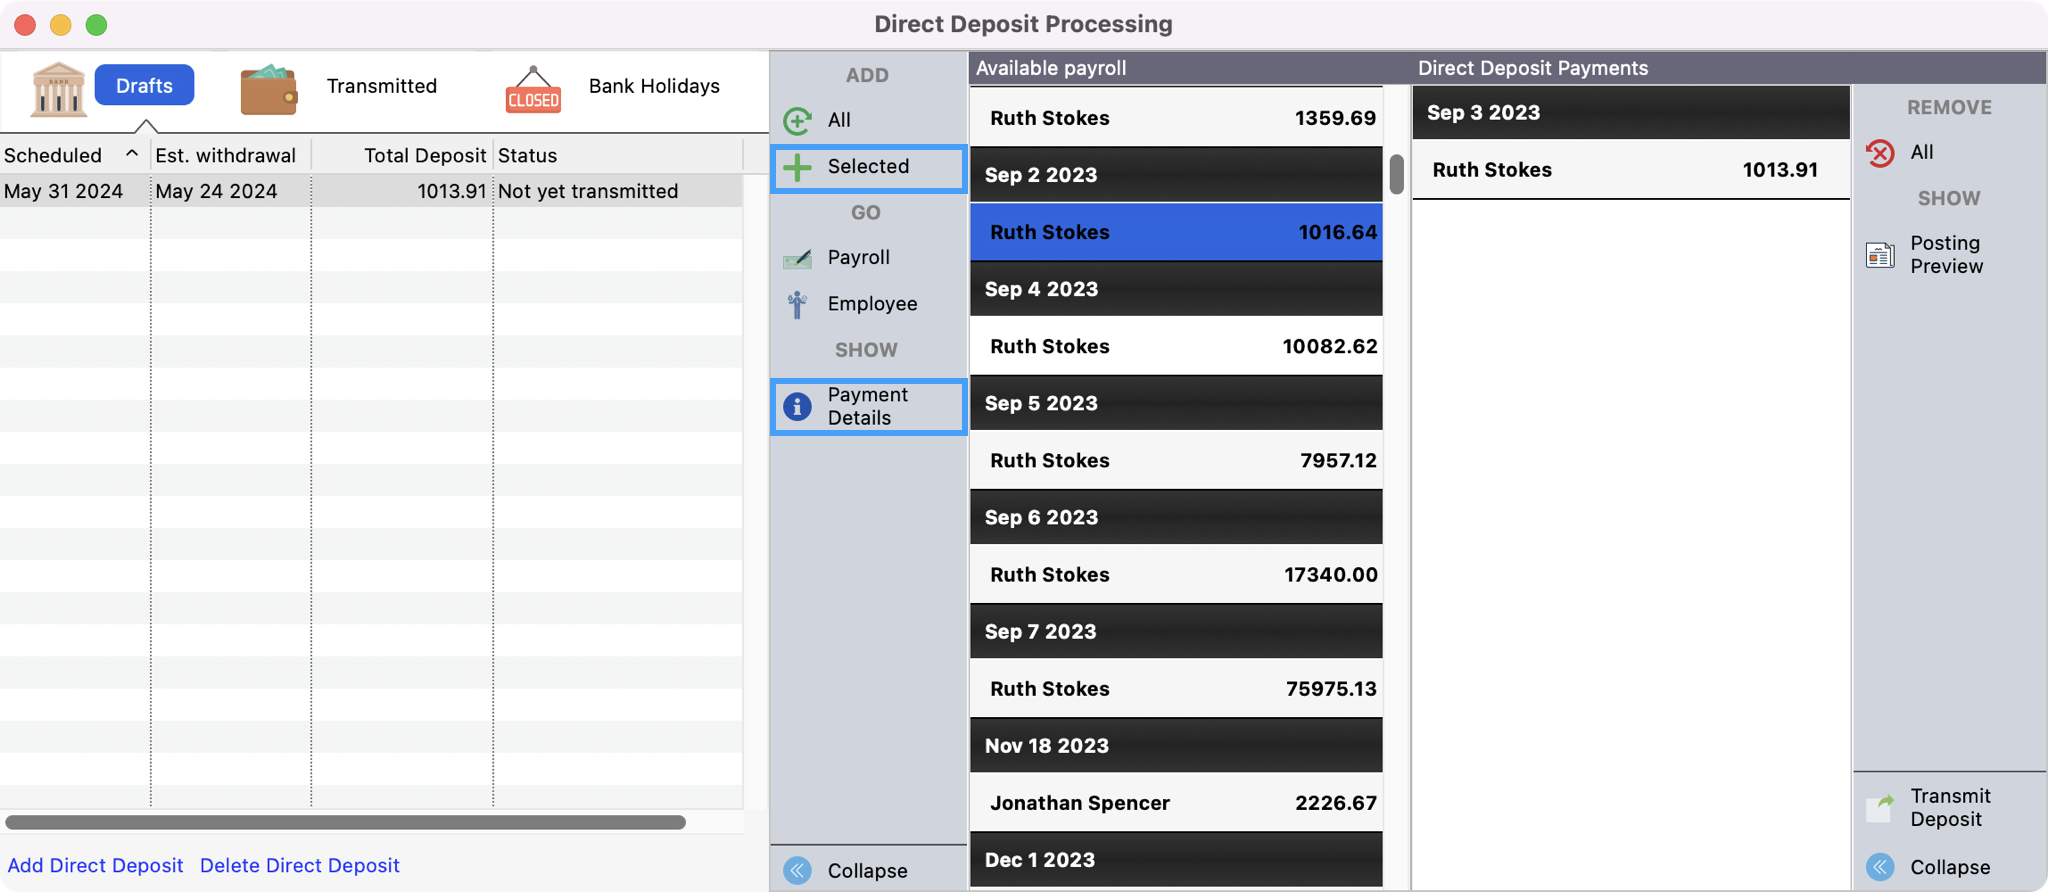2048x892 pixels.
Task: Click the wallet Transmitted icon
Action: (x=268, y=88)
